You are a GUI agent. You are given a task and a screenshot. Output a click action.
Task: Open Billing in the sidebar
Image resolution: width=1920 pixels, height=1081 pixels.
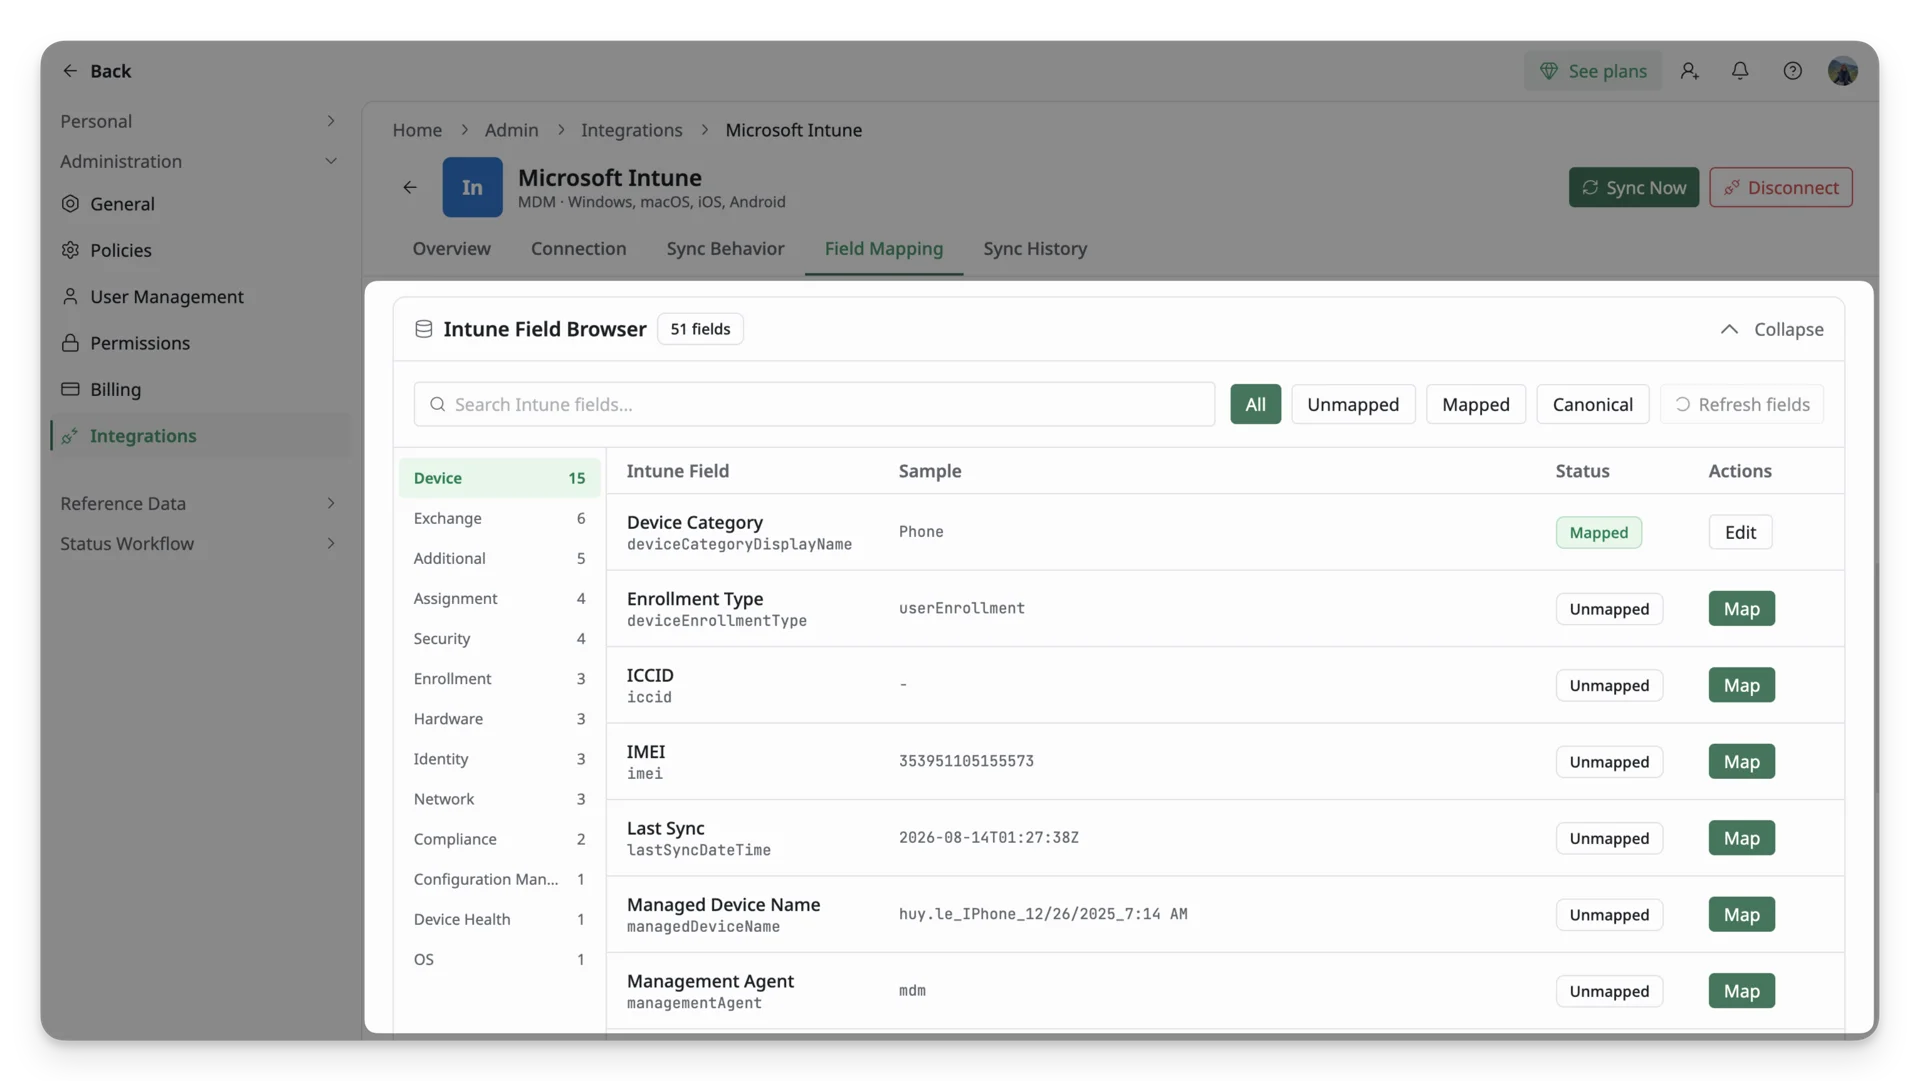point(200,390)
